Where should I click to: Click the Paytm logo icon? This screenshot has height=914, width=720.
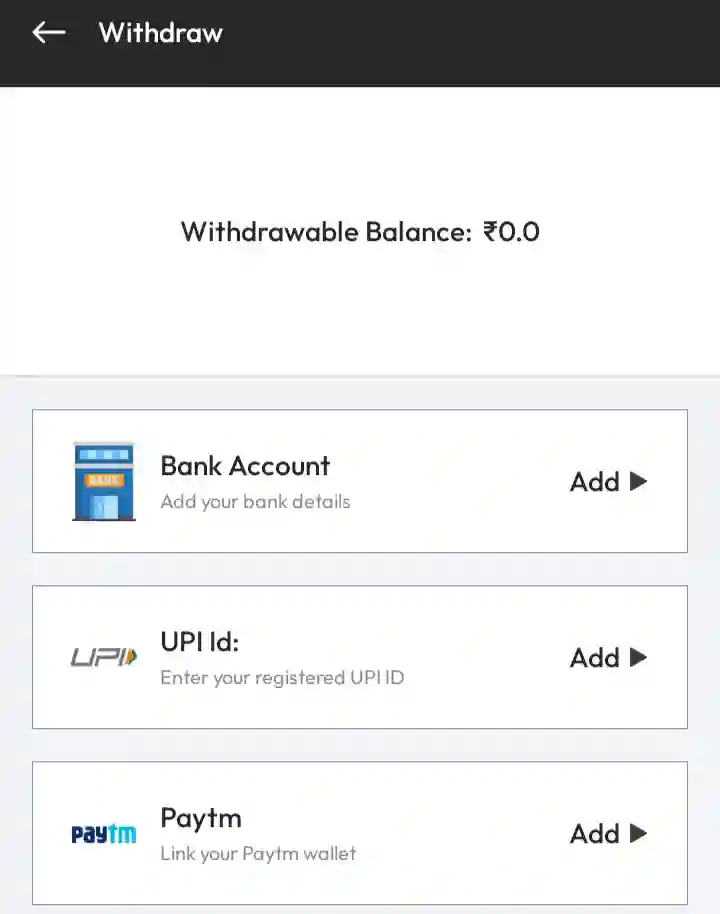(x=104, y=833)
